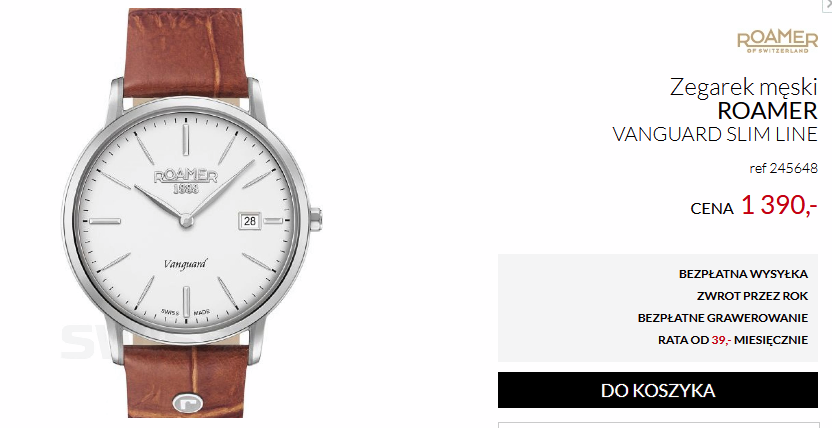Open BEZPŁATNA WYSYŁKA shipping info
832x428 pixels.
pyautogui.click(x=743, y=274)
